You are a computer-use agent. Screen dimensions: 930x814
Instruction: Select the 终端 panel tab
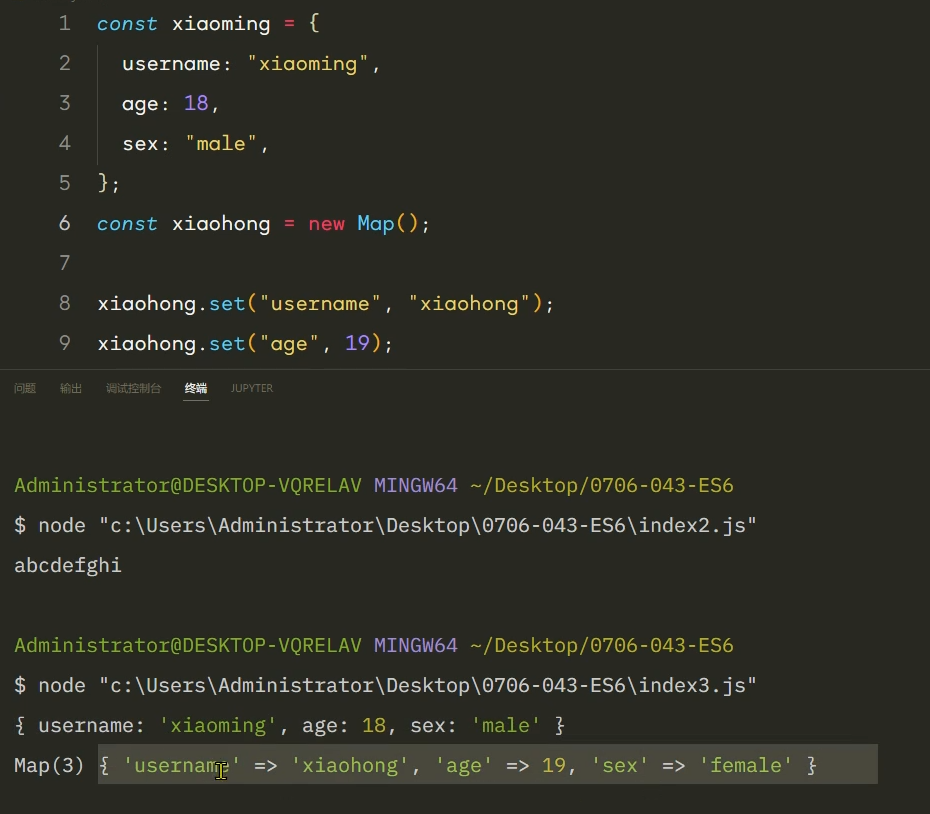196,388
